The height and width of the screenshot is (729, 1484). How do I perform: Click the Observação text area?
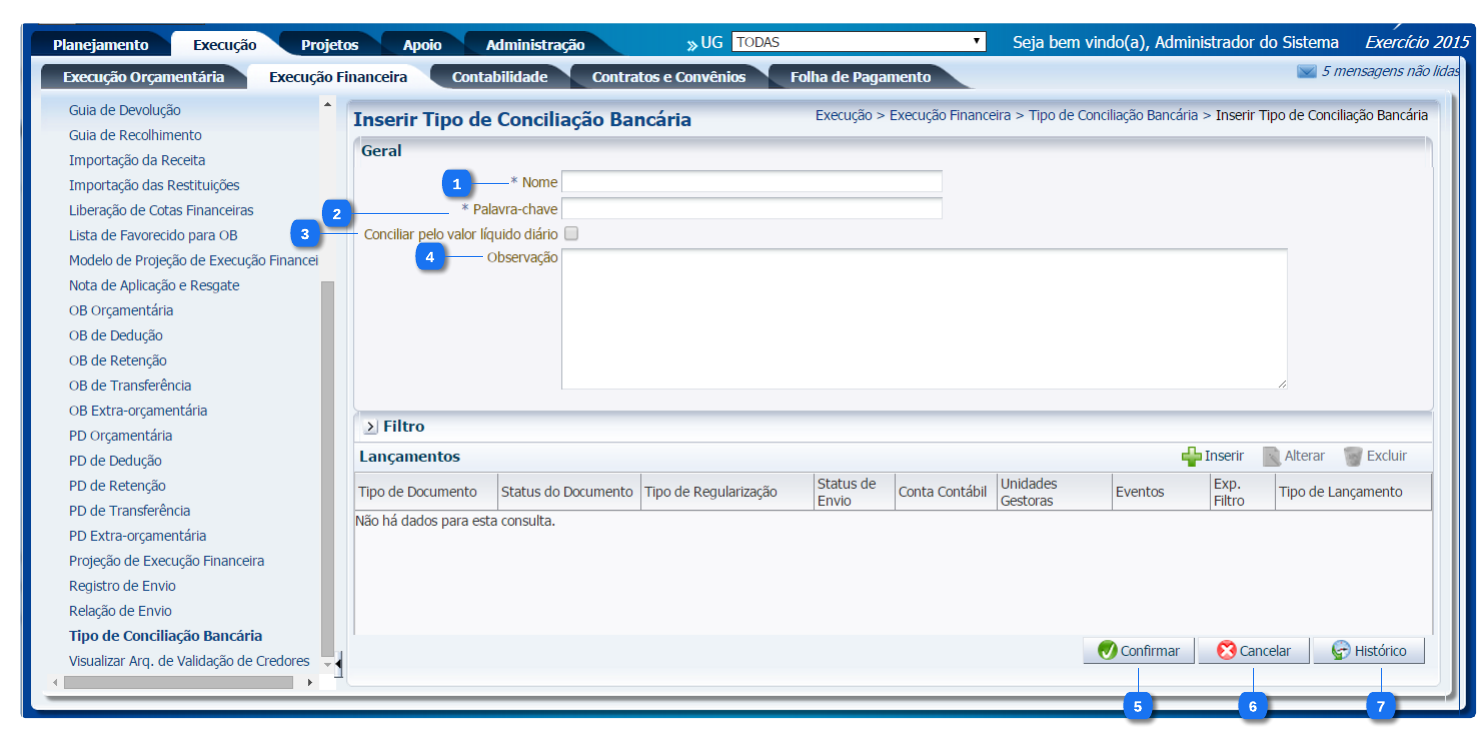pos(923,318)
